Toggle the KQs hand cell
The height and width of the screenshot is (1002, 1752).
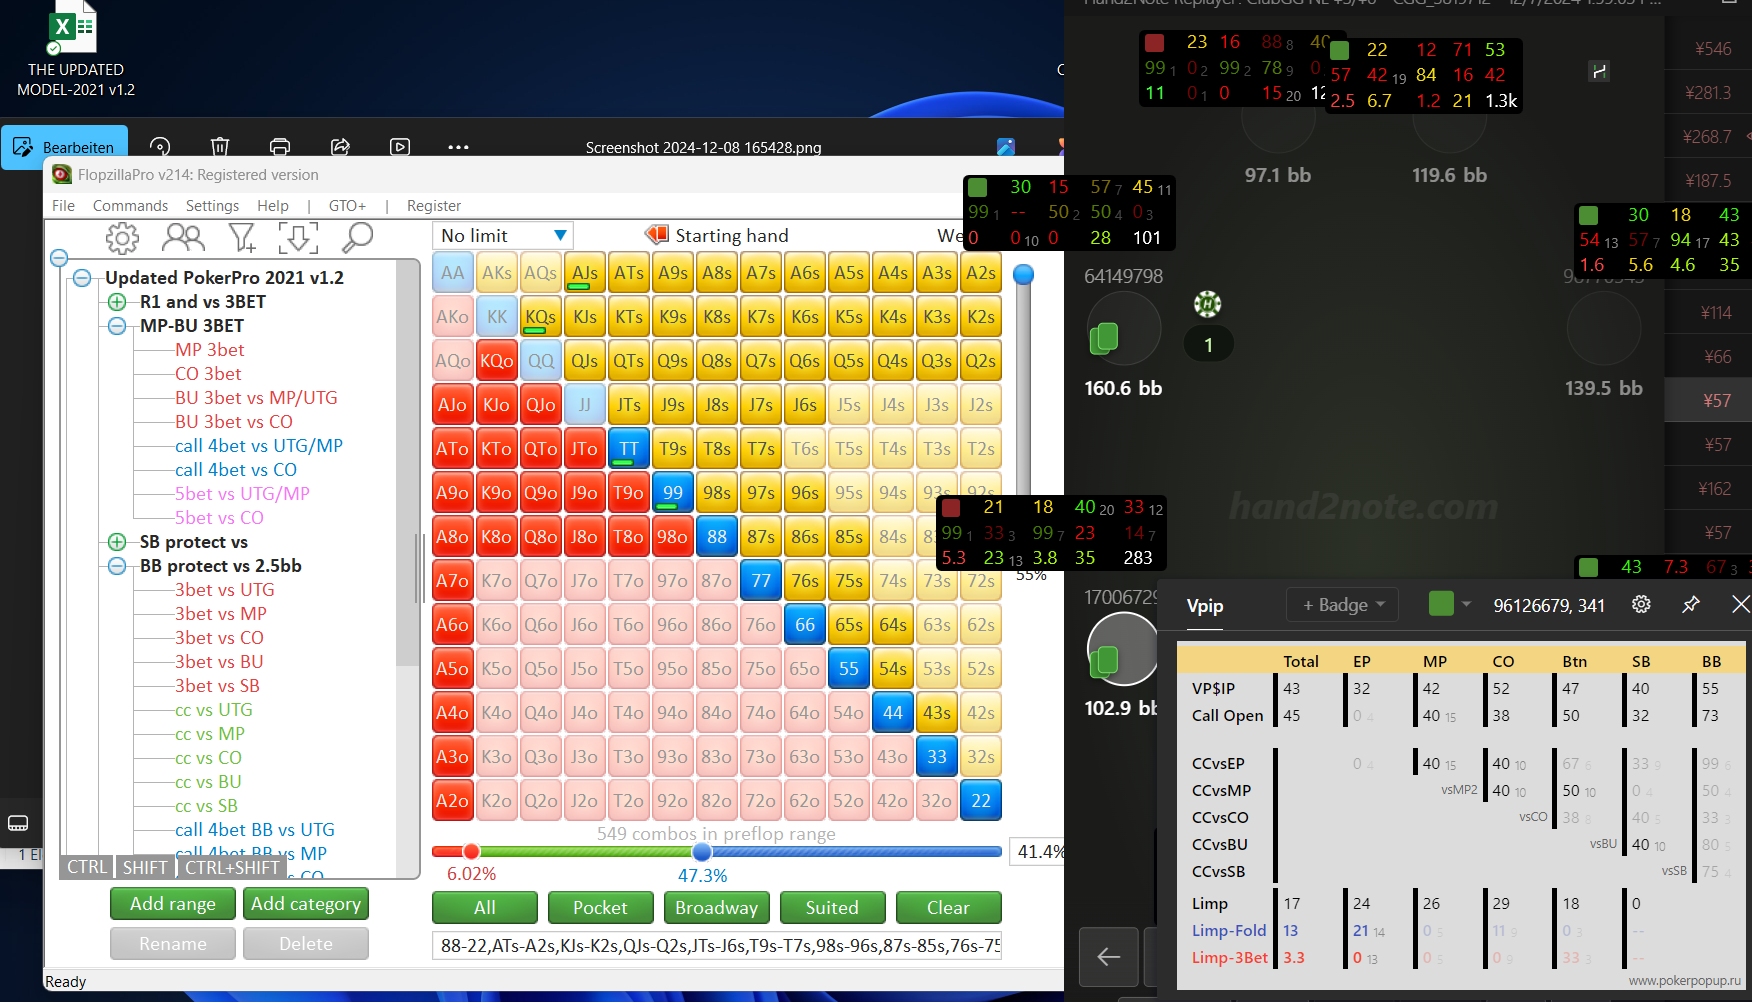pos(540,317)
